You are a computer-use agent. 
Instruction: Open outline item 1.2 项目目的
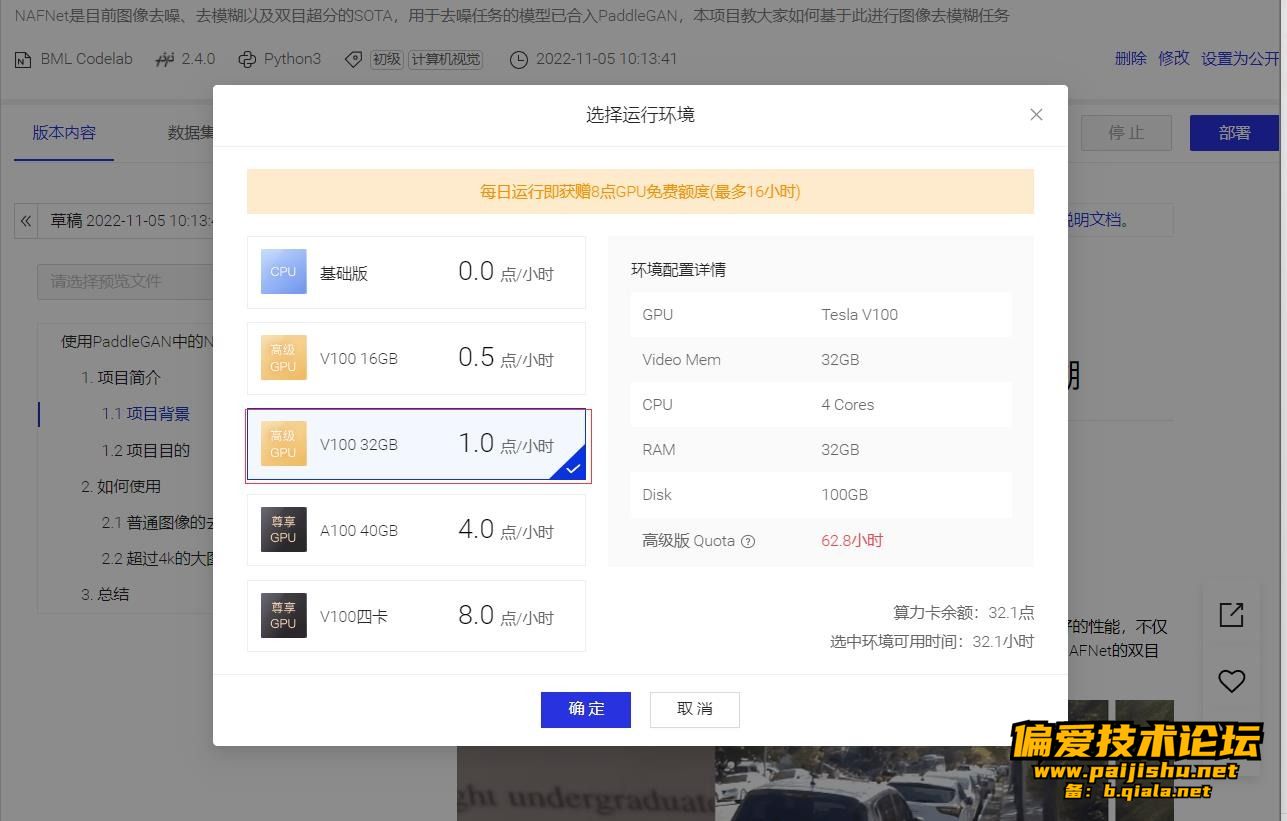pyautogui.click(x=146, y=450)
